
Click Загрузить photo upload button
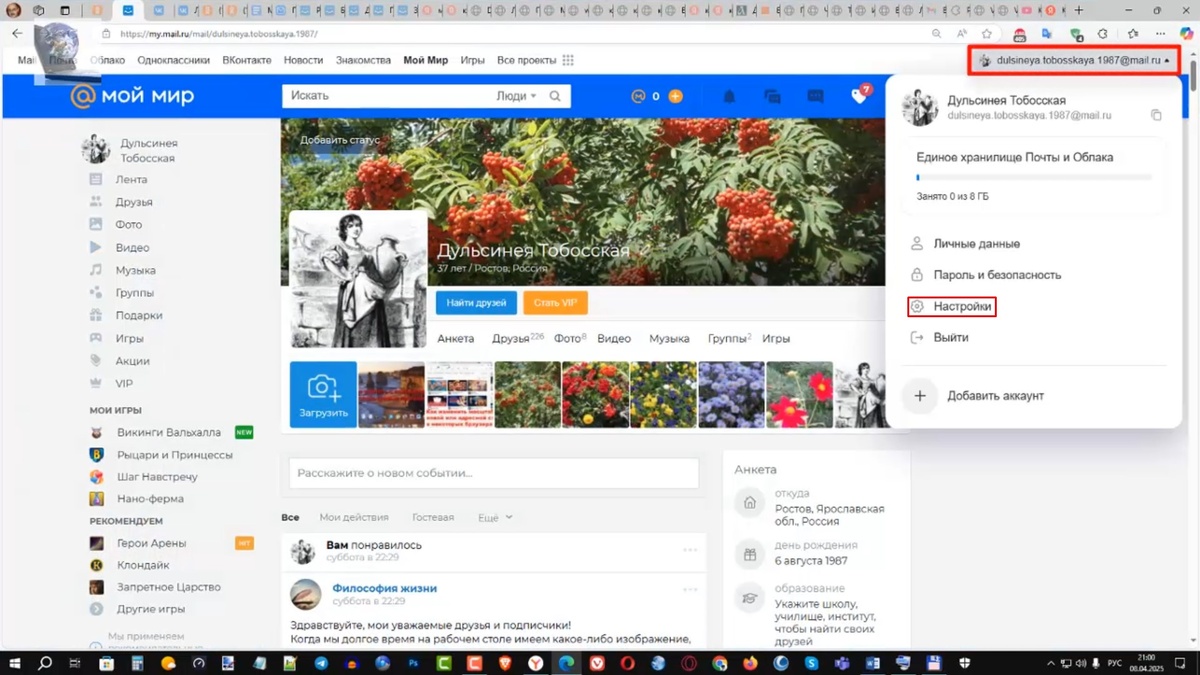(x=323, y=395)
